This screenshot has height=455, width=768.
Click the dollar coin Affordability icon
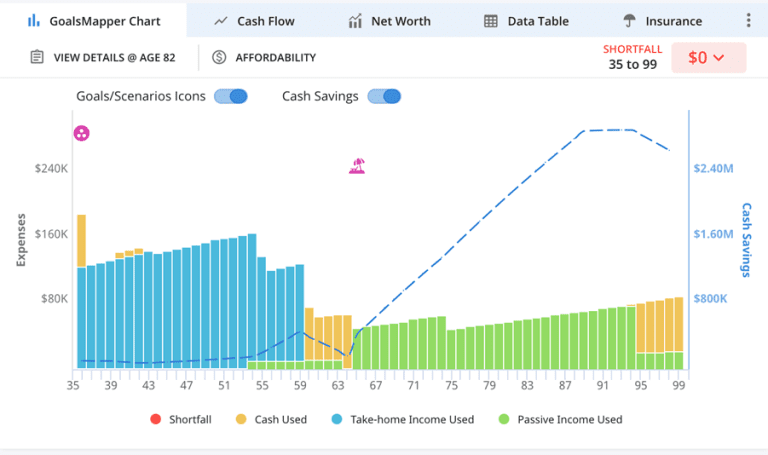pos(219,58)
